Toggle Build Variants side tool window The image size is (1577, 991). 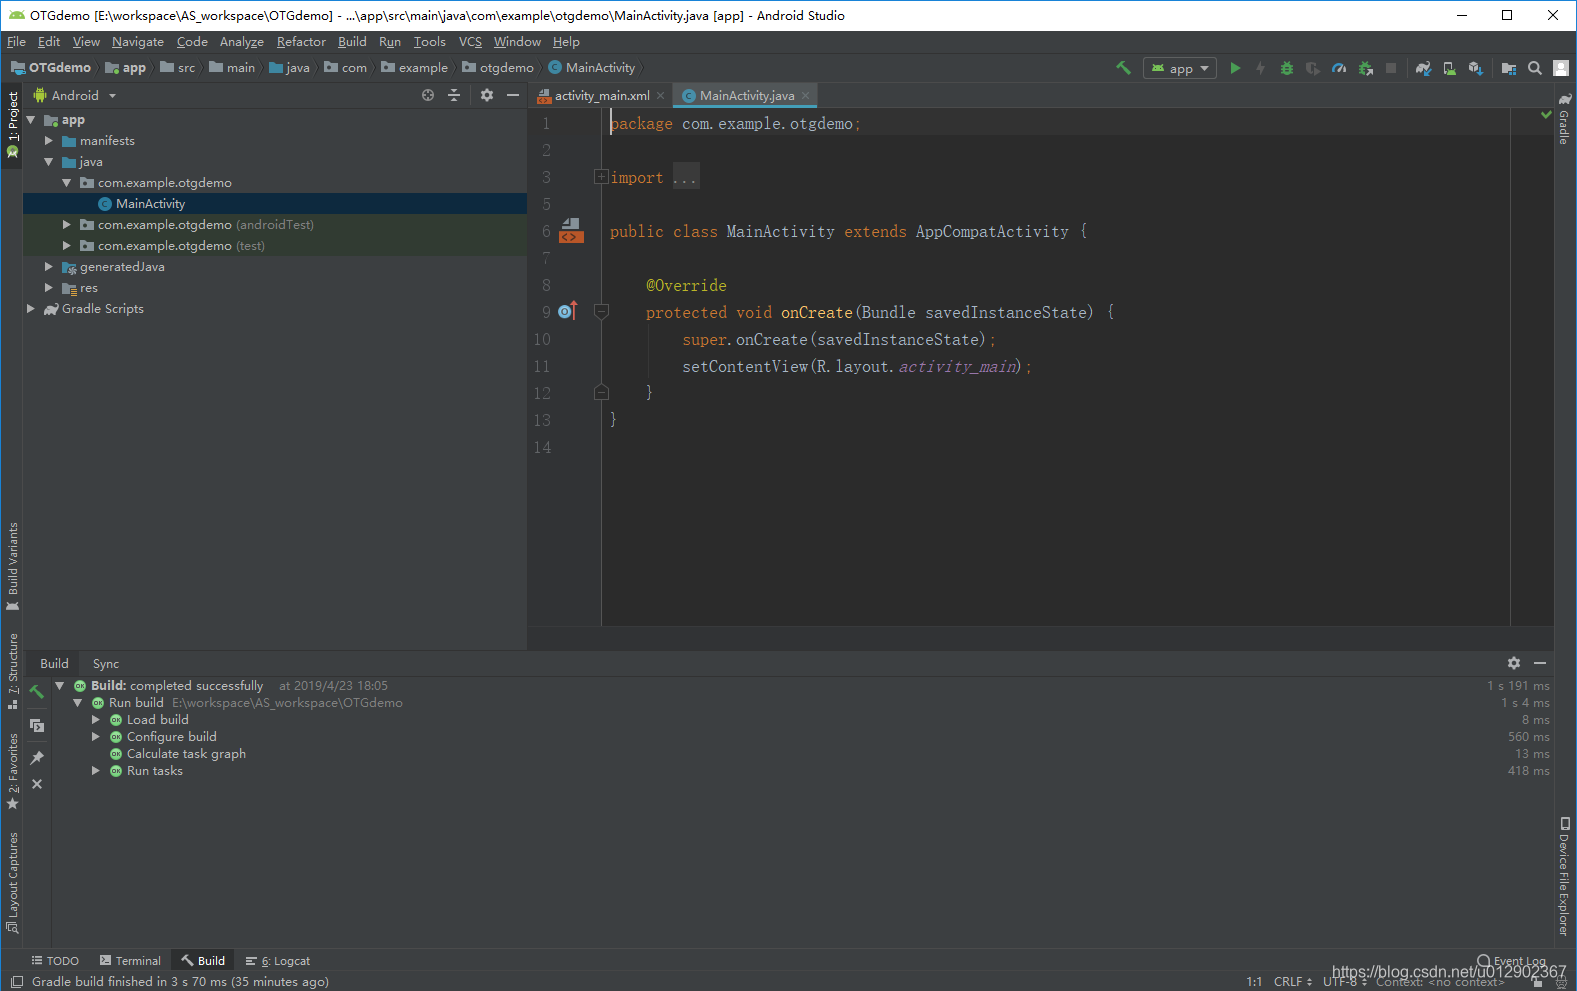point(13,567)
